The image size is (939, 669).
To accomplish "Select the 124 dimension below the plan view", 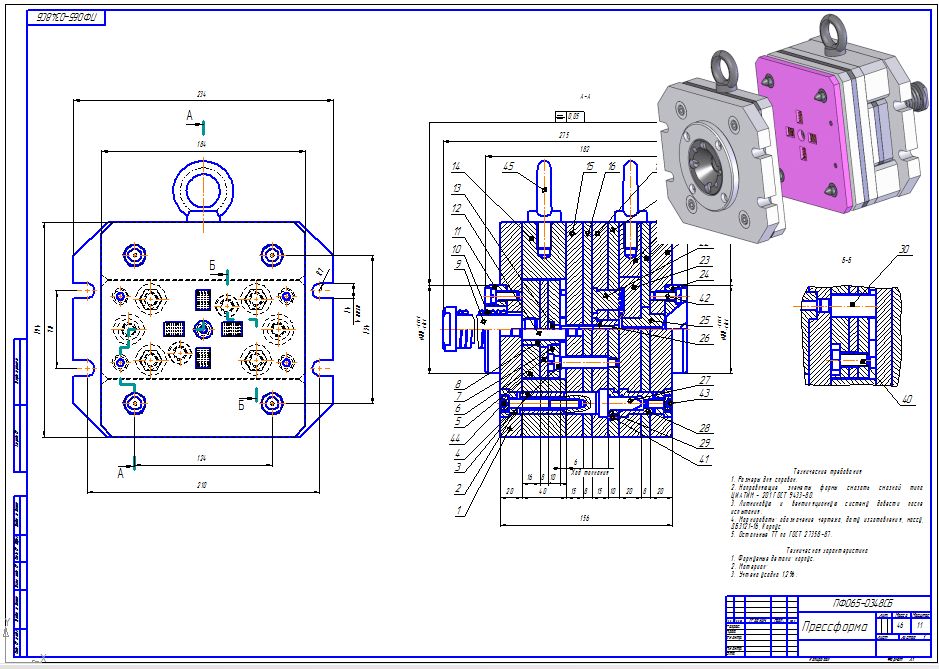I will (x=202, y=459).
